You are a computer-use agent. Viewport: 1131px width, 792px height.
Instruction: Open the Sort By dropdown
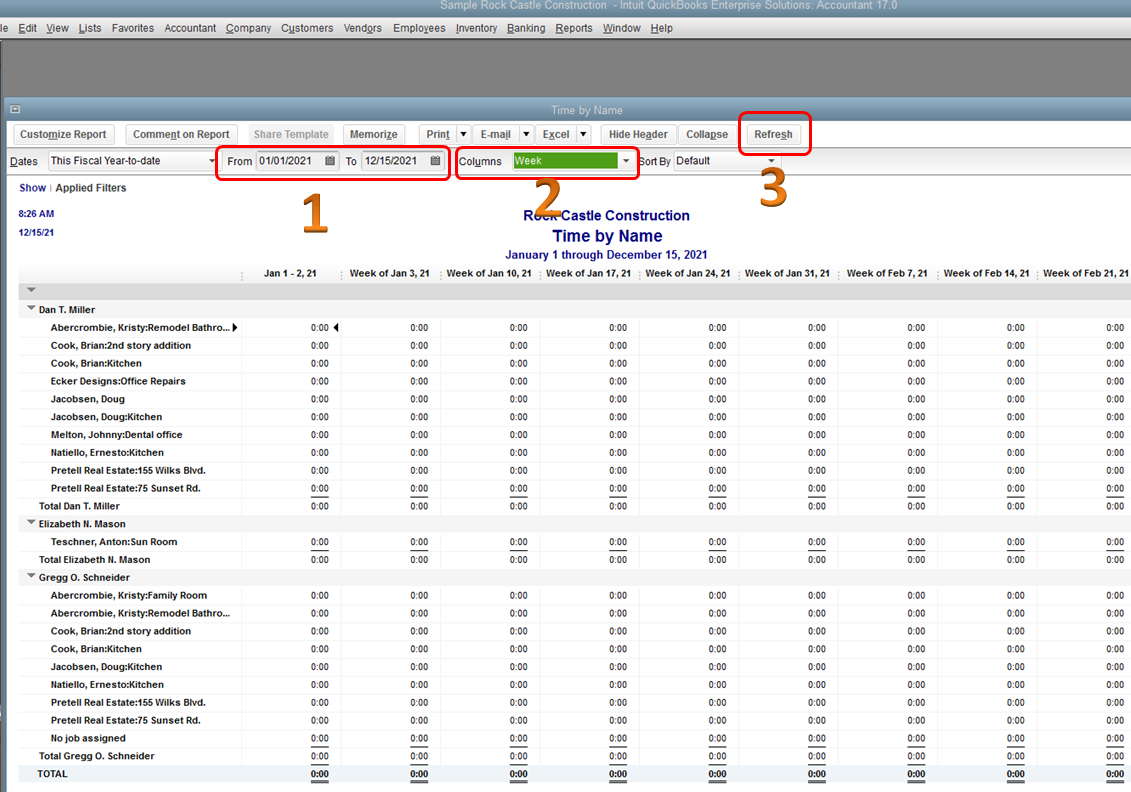[x=771, y=161]
